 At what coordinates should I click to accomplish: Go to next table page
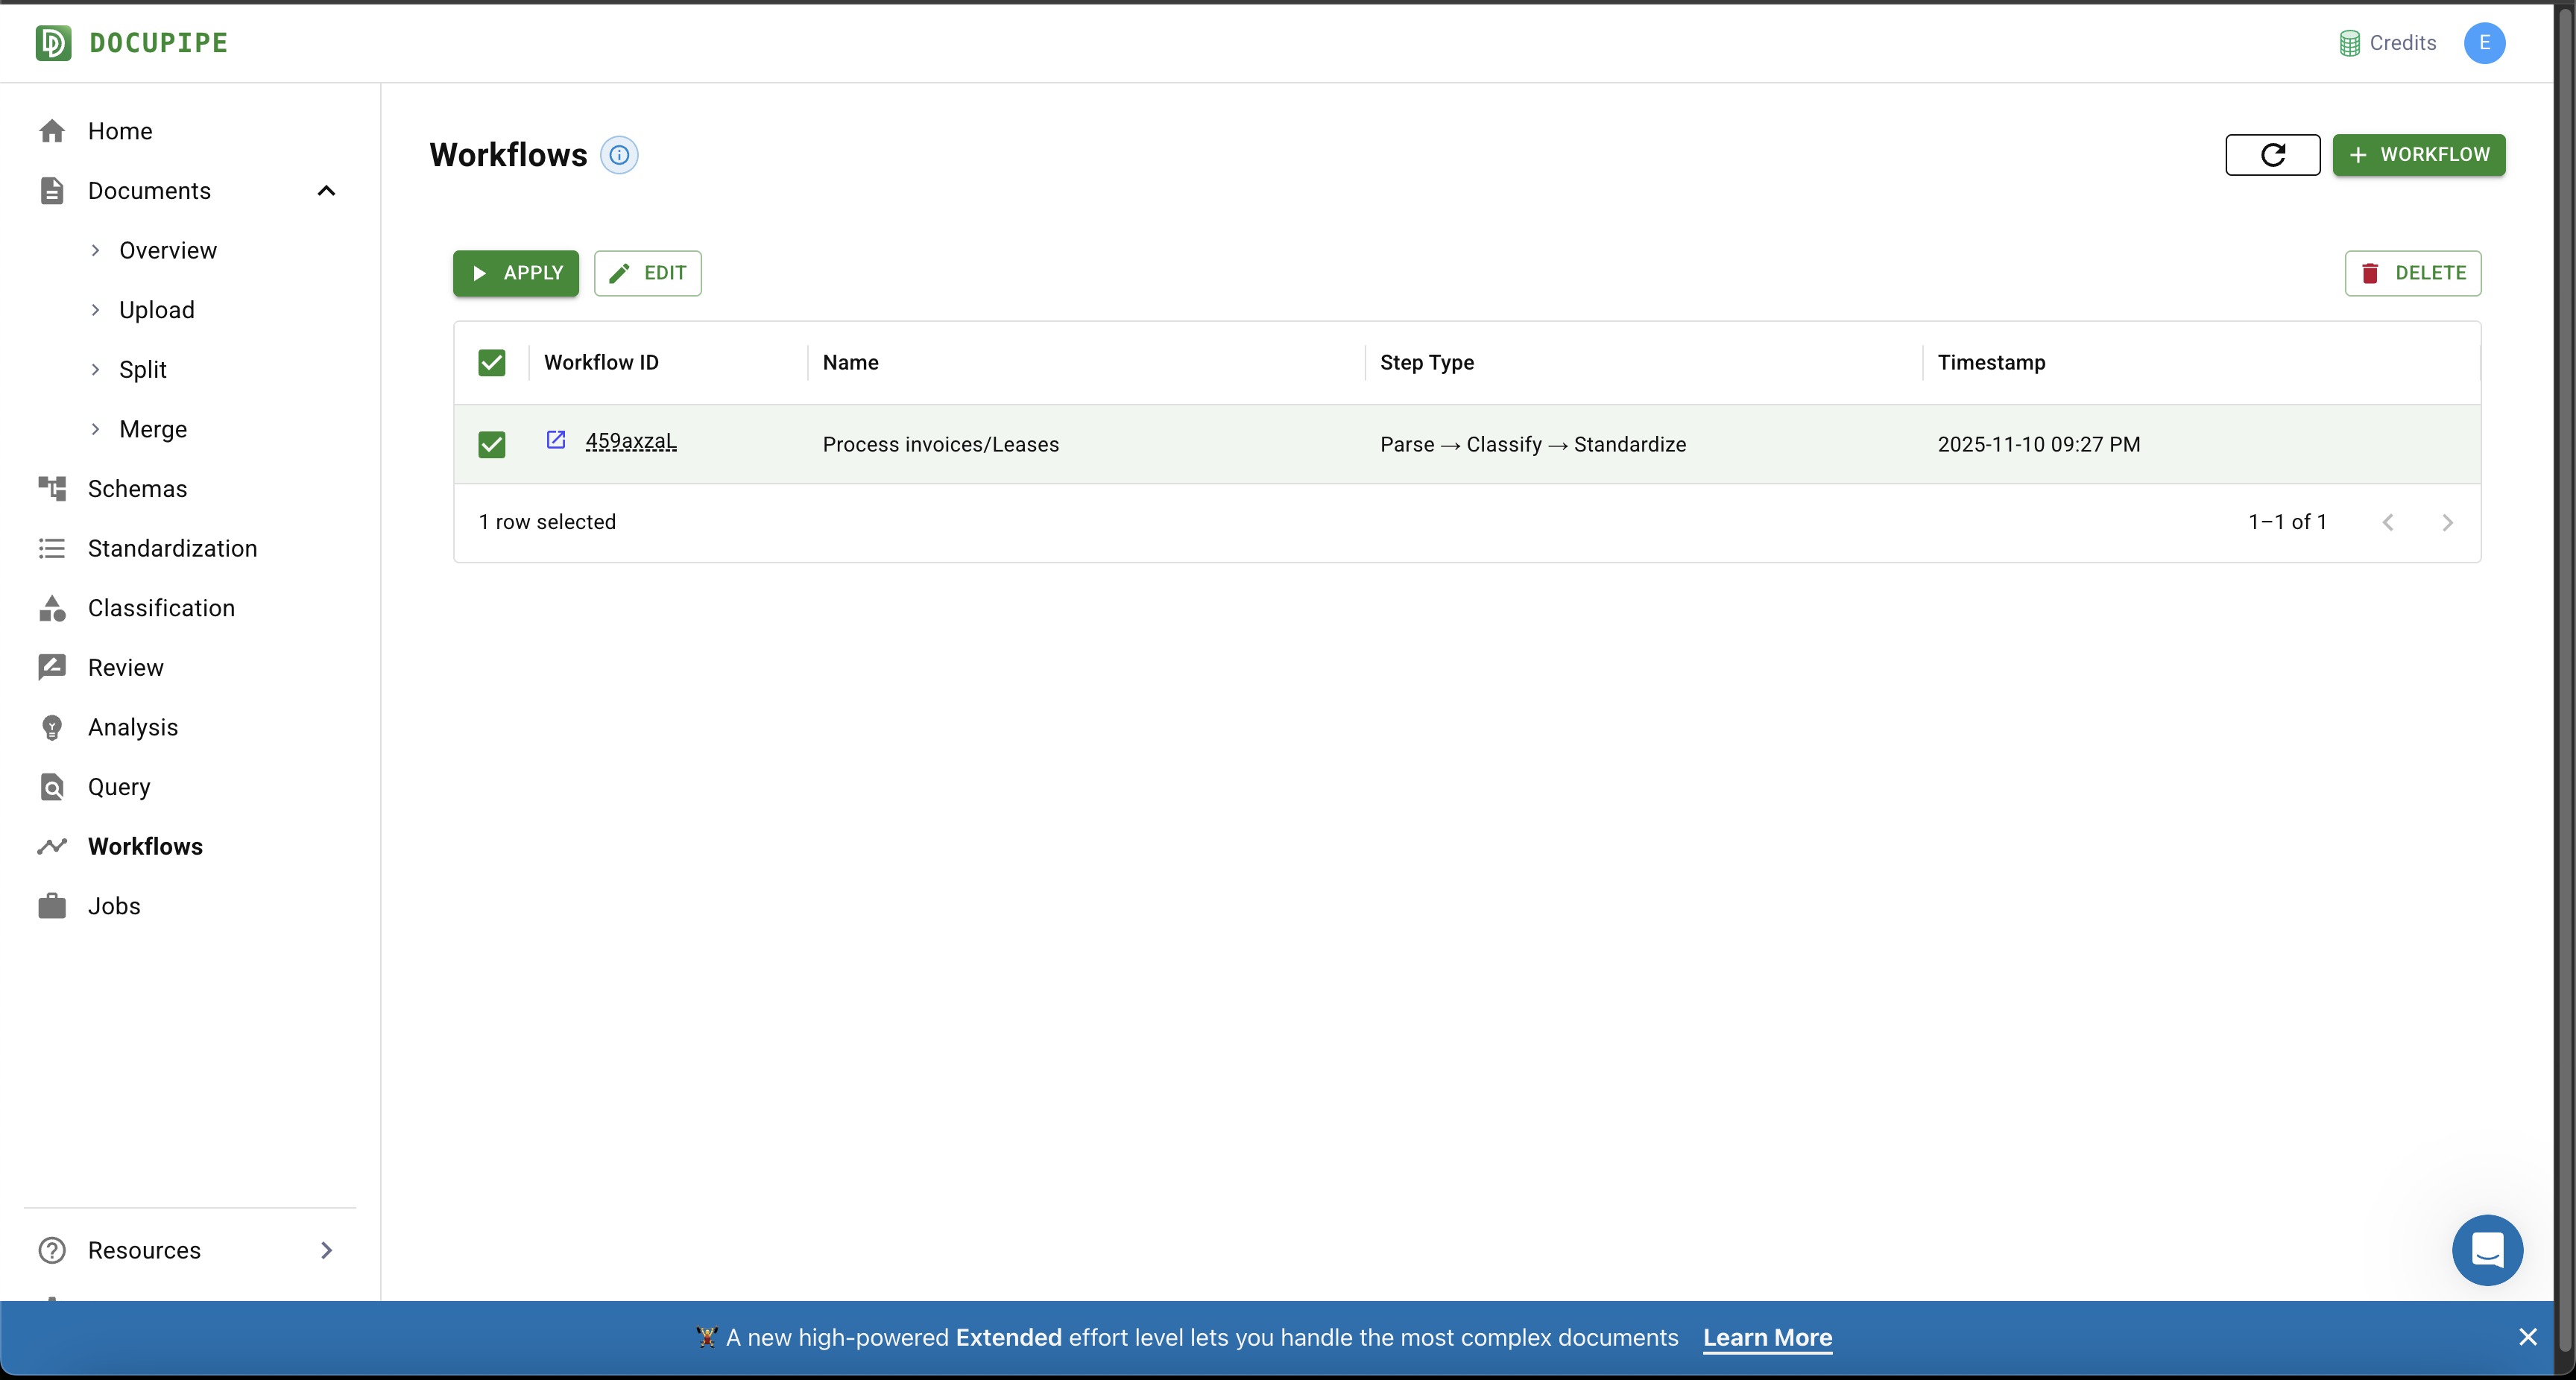click(2447, 522)
